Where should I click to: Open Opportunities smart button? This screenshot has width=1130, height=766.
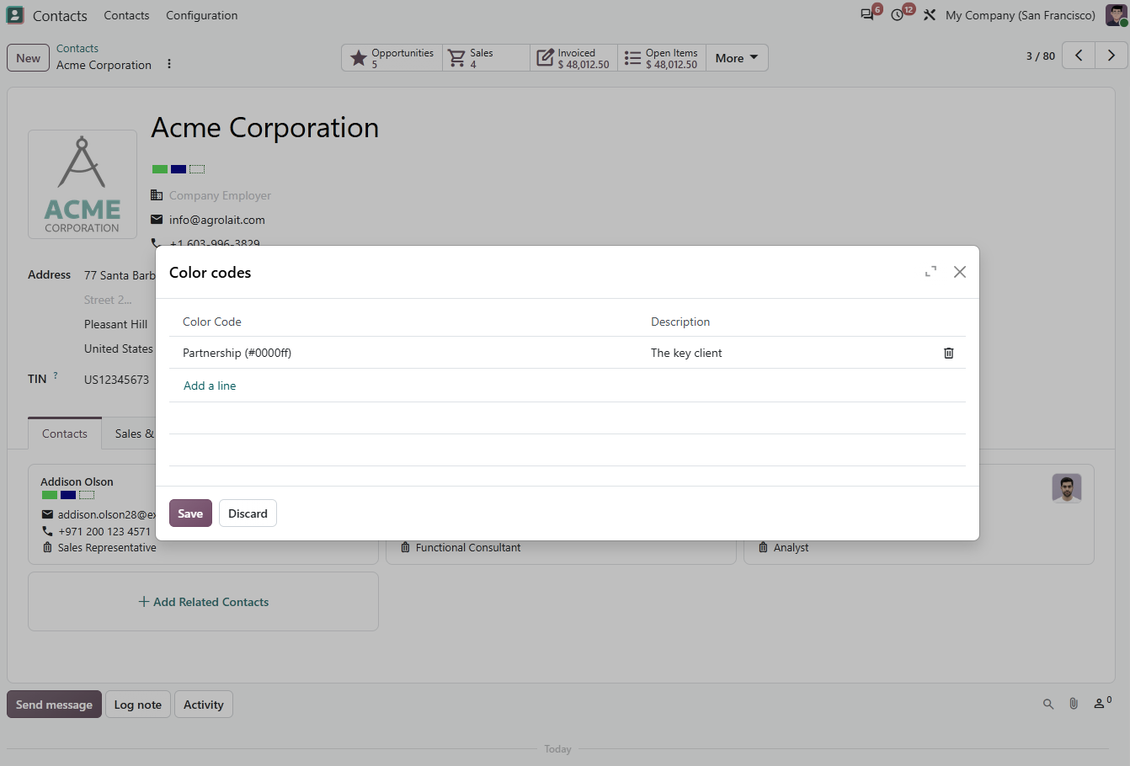point(392,58)
